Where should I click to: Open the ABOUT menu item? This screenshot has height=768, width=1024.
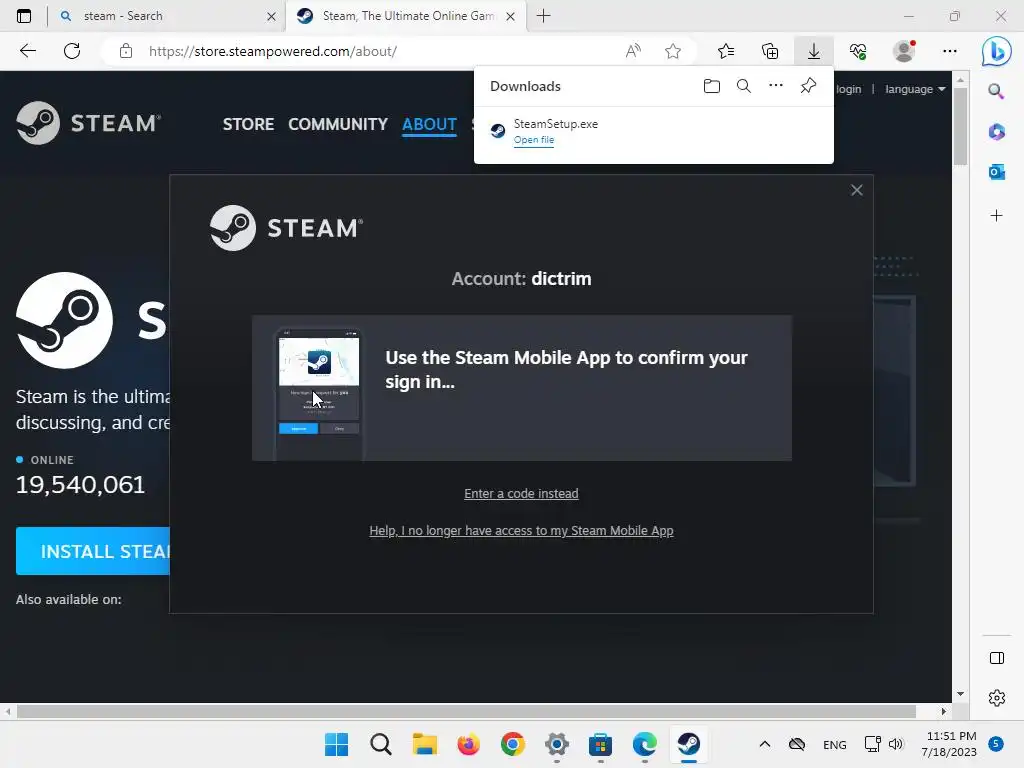429,124
